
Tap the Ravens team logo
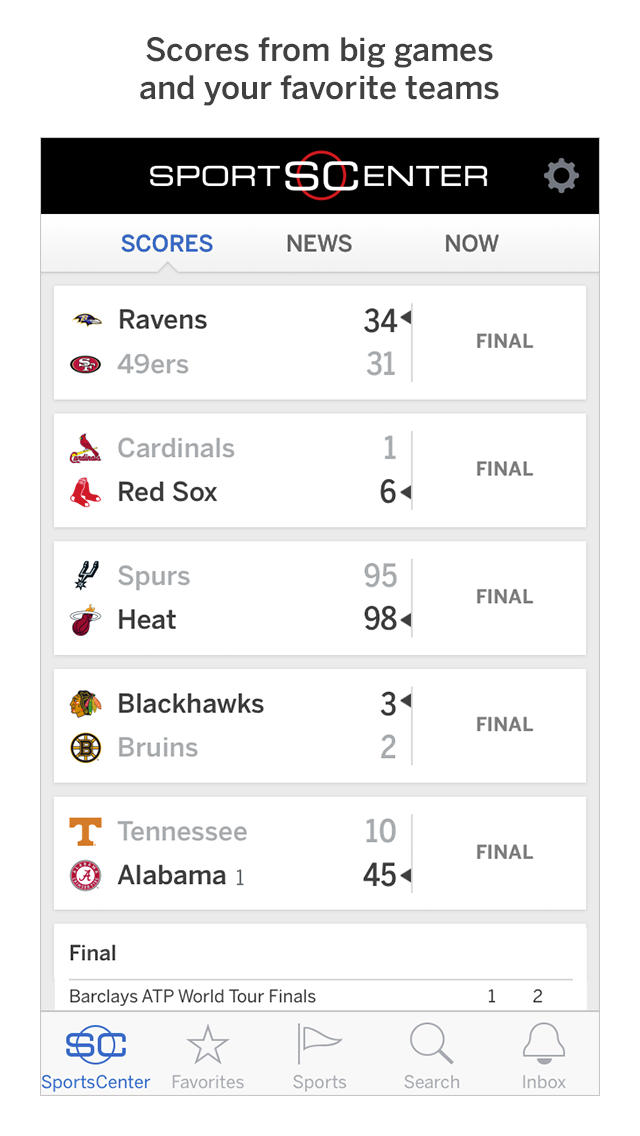tap(87, 320)
